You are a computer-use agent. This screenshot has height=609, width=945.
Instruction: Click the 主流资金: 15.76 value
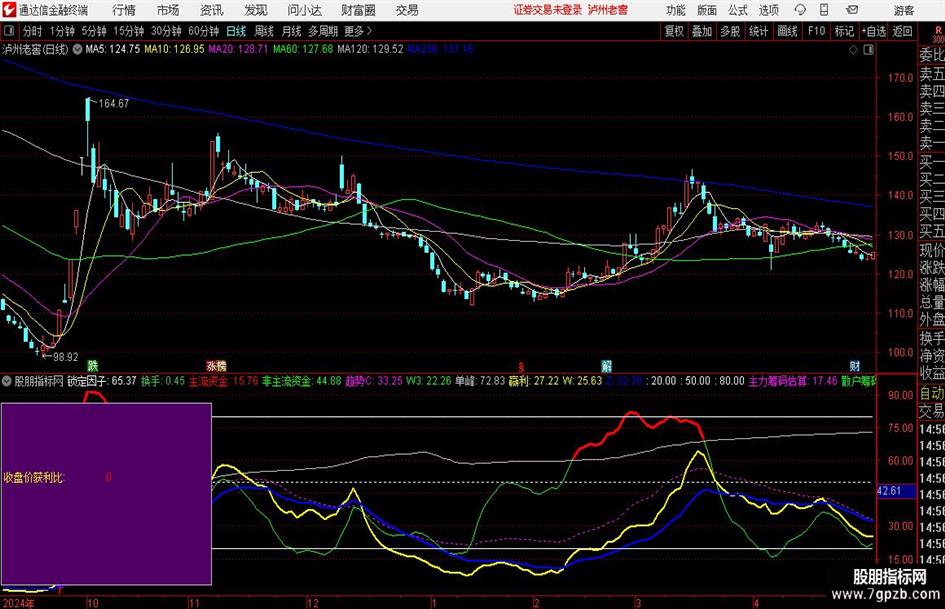pos(224,381)
